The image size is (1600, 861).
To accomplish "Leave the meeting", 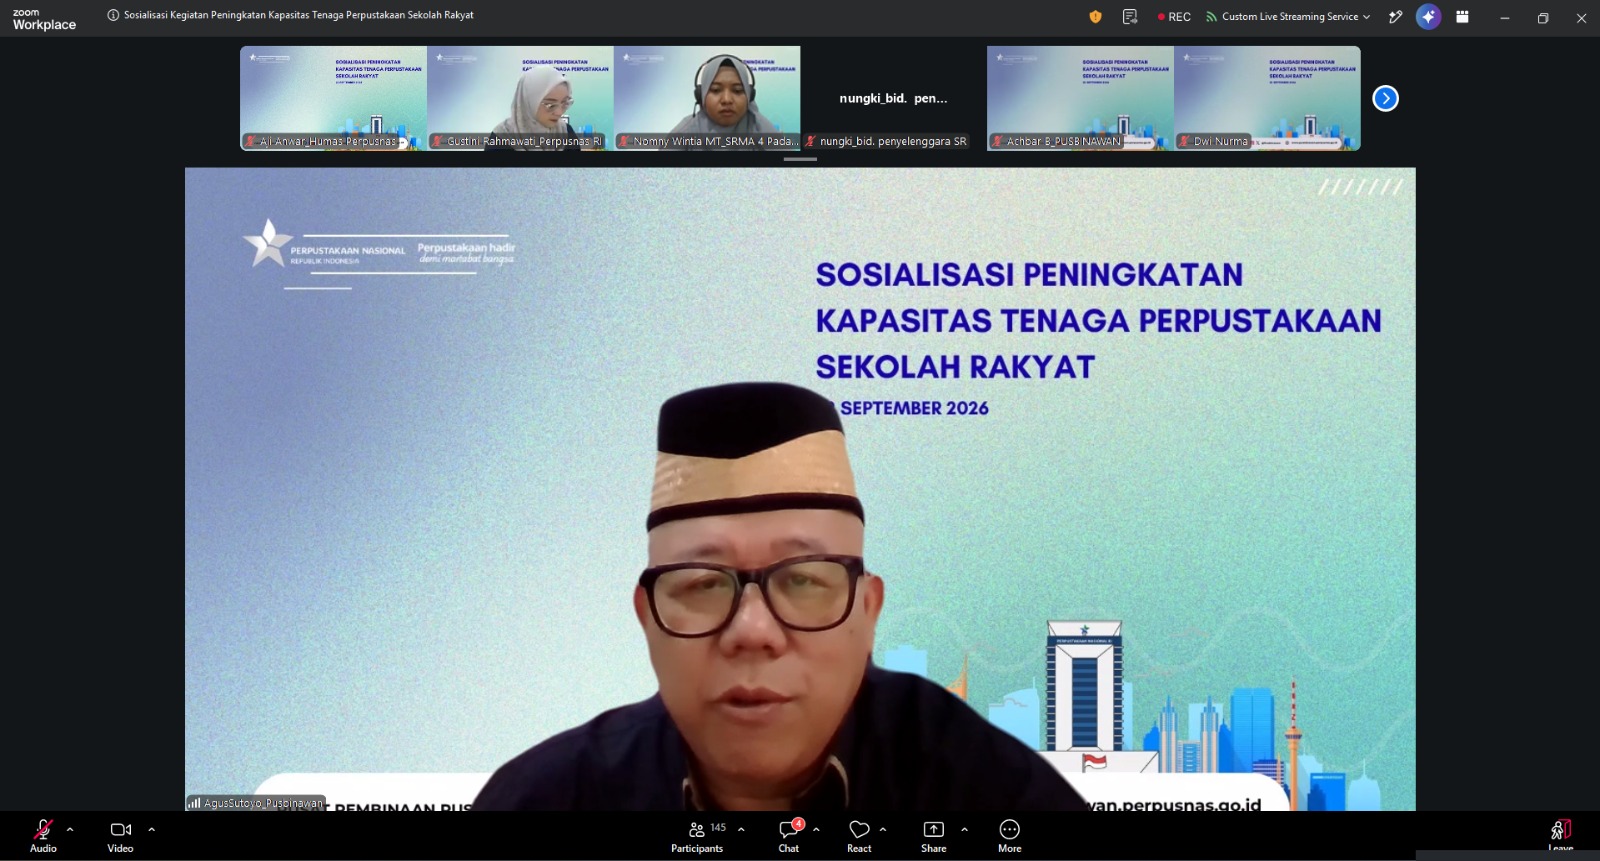I will pos(1561,836).
